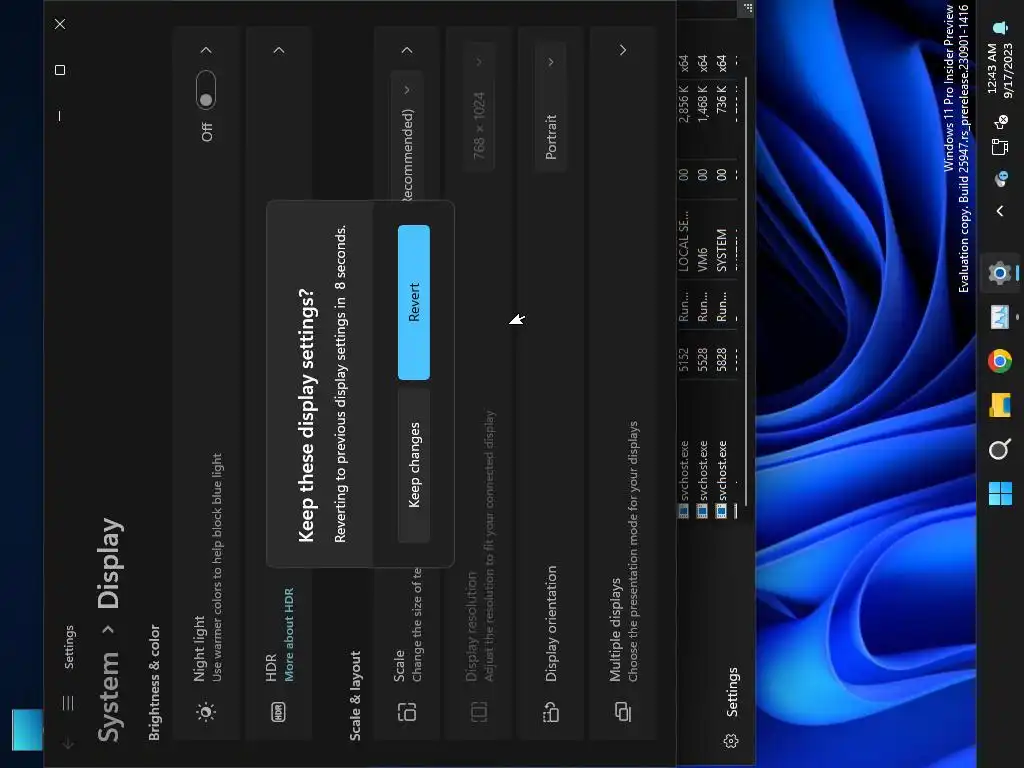This screenshot has width=1024, height=768.
Task: Click the Display resolution row icon
Action: point(479,711)
